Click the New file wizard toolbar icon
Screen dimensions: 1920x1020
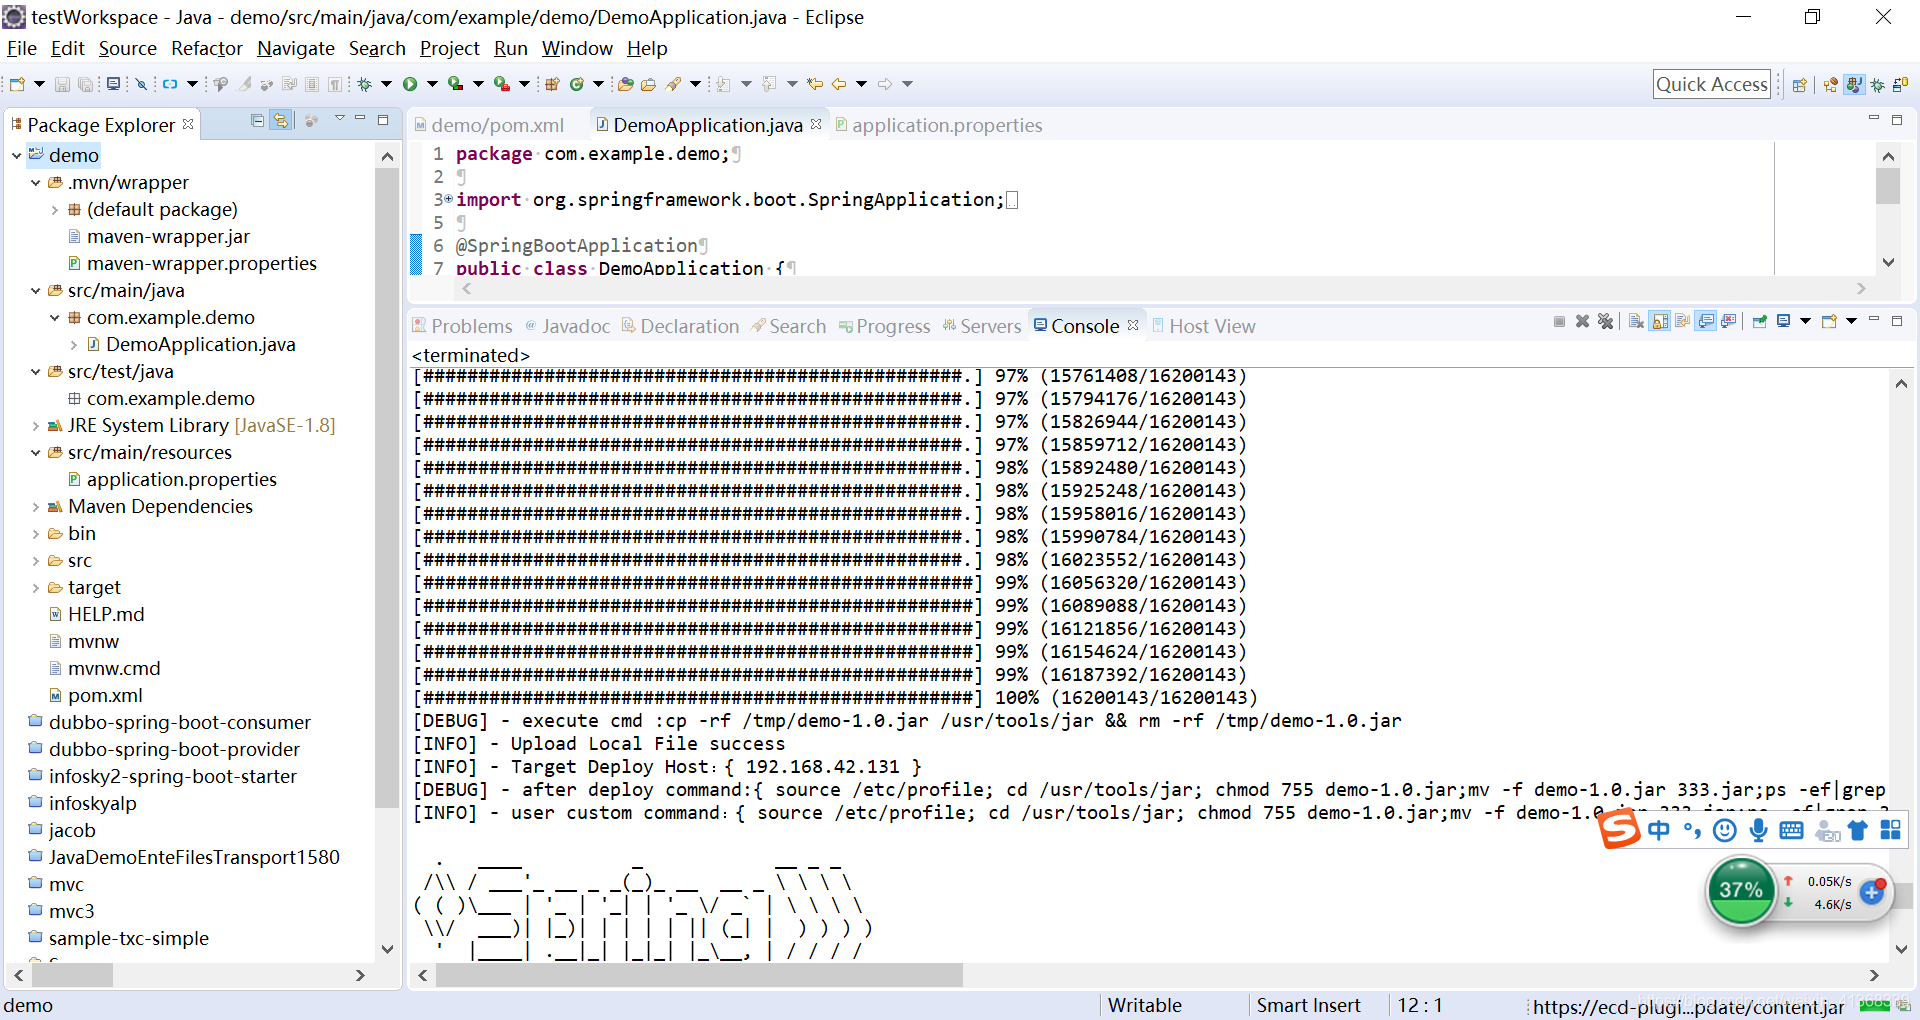click(17, 84)
